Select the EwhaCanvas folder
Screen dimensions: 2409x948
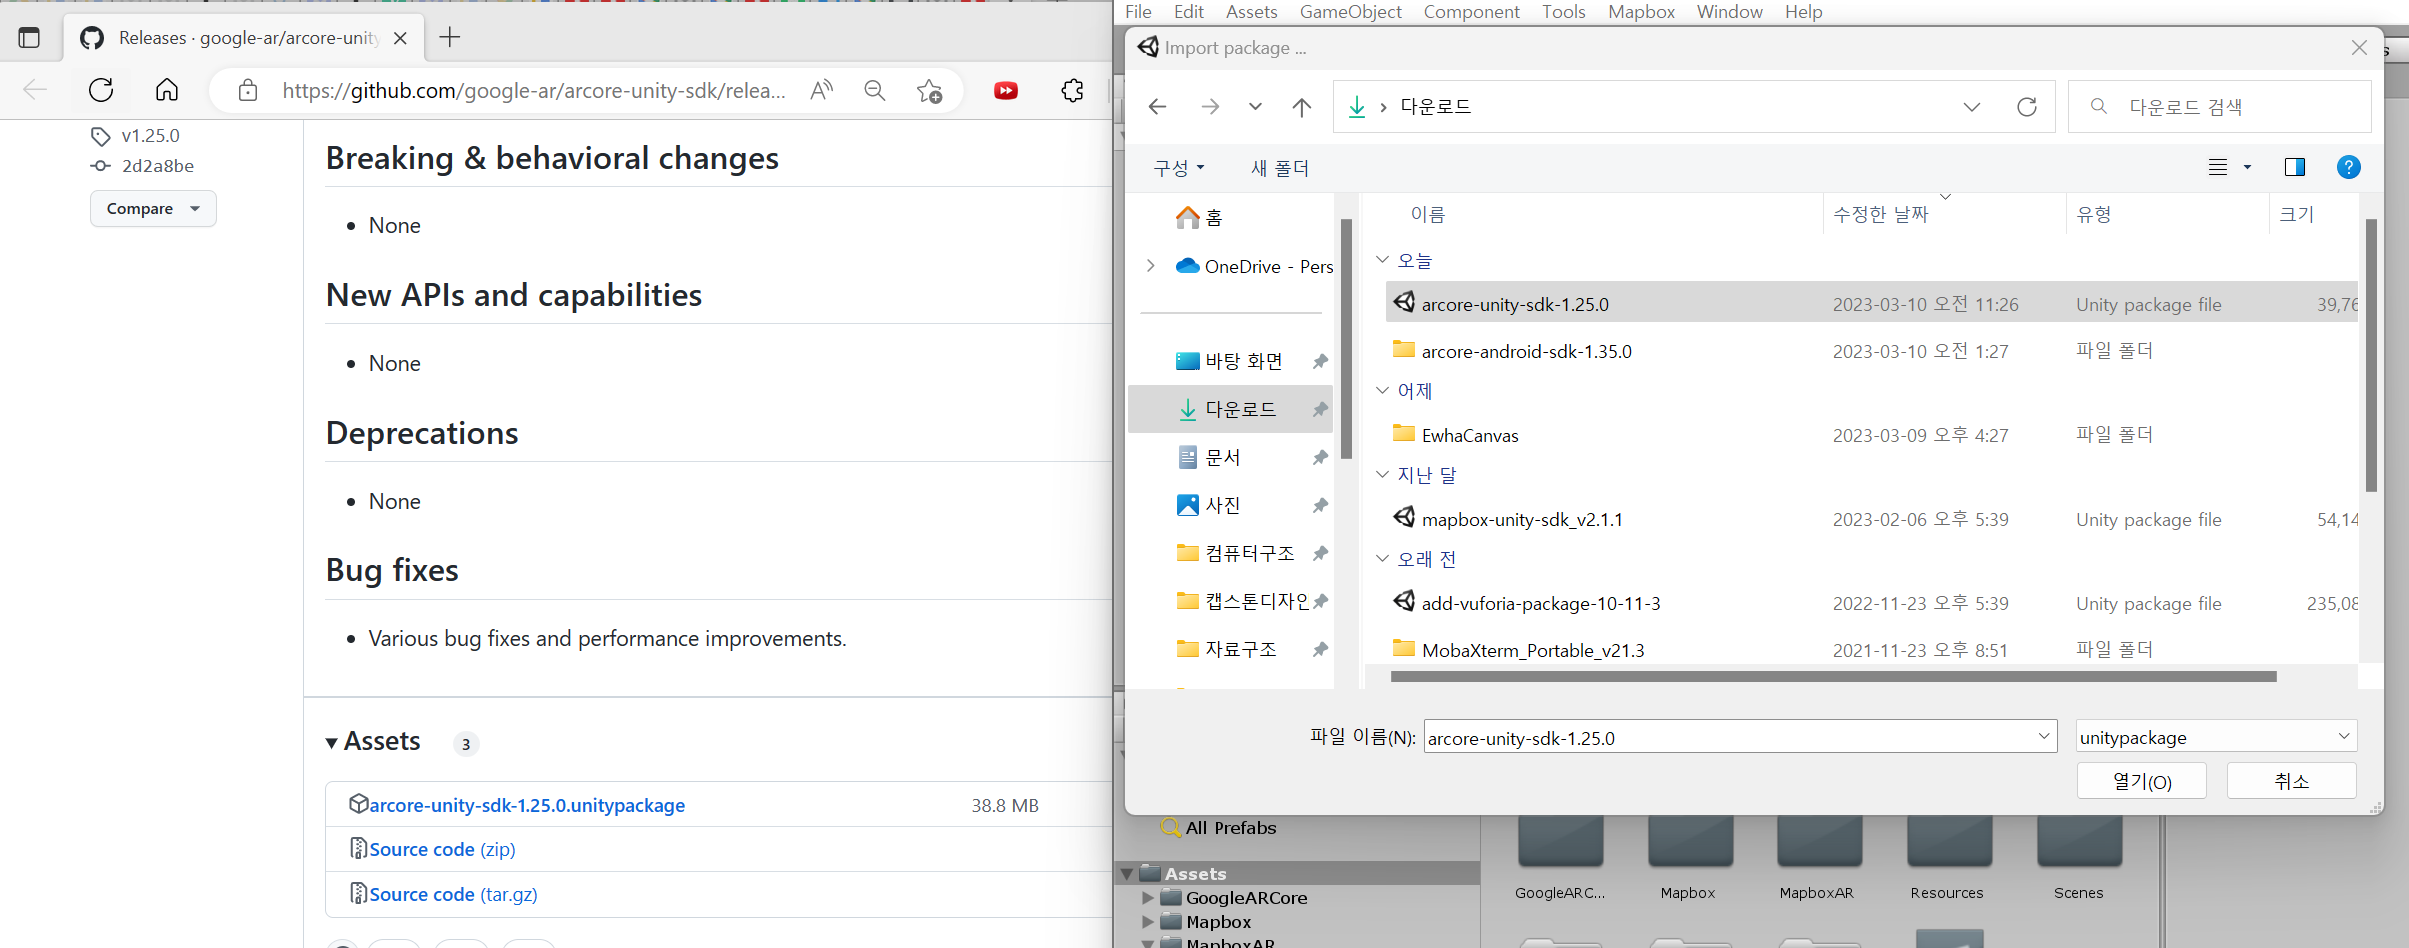pos(1470,435)
